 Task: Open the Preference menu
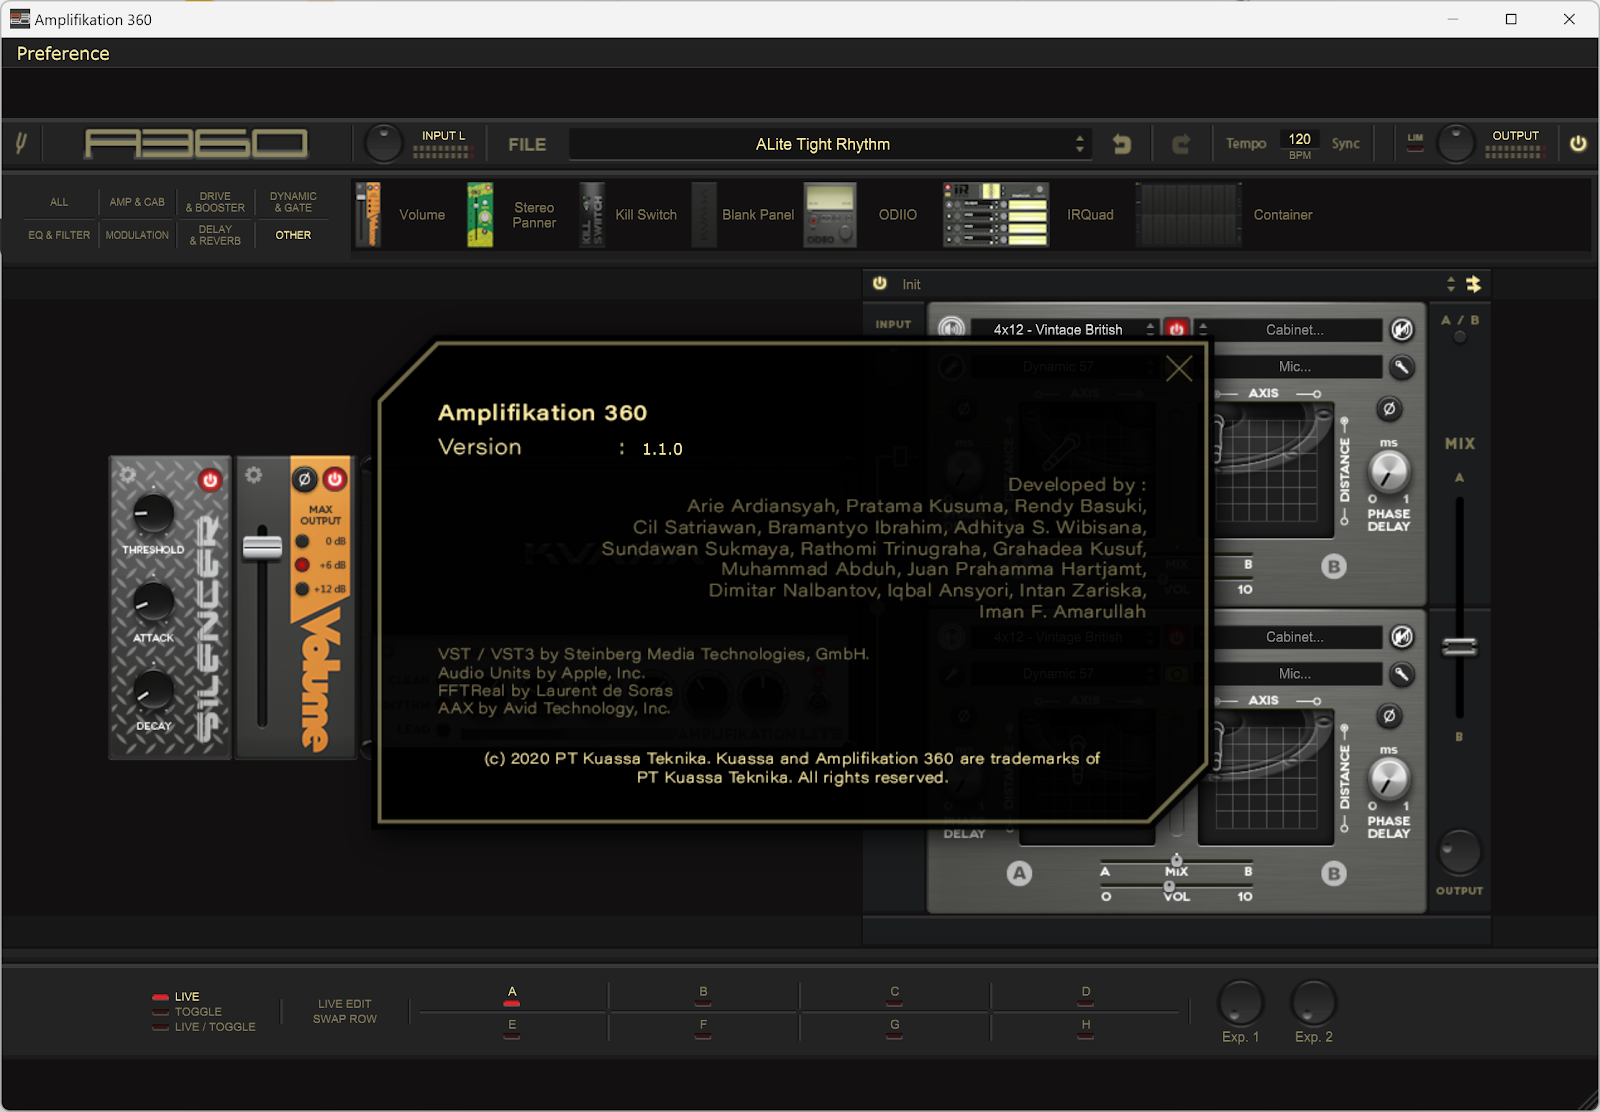(x=63, y=54)
